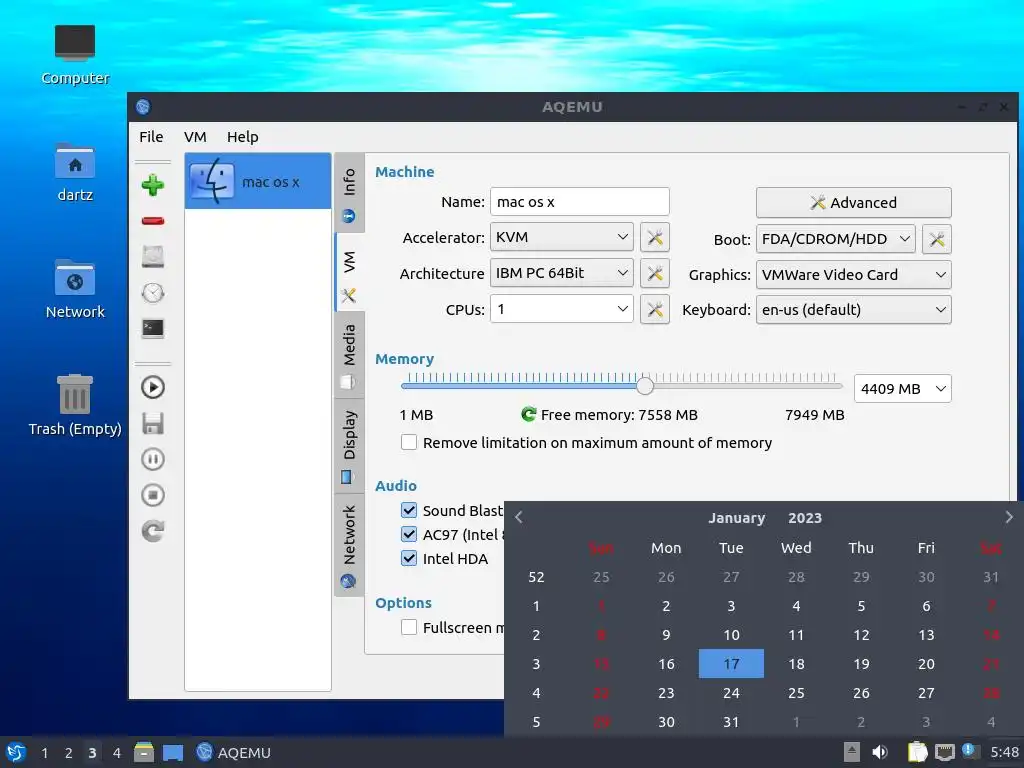
Task: Click the CPUs settings tools icon
Action: tap(655, 310)
